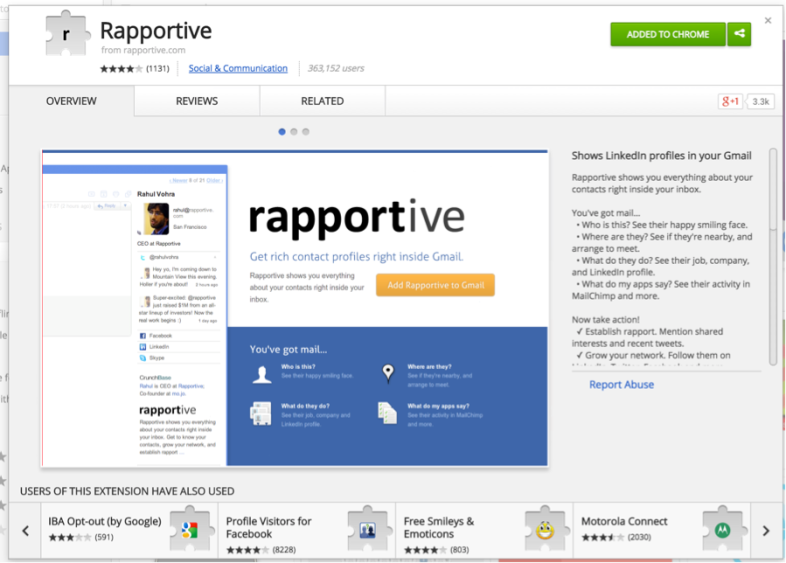Show next related extensions with the right arrow

click(x=765, y=530)
